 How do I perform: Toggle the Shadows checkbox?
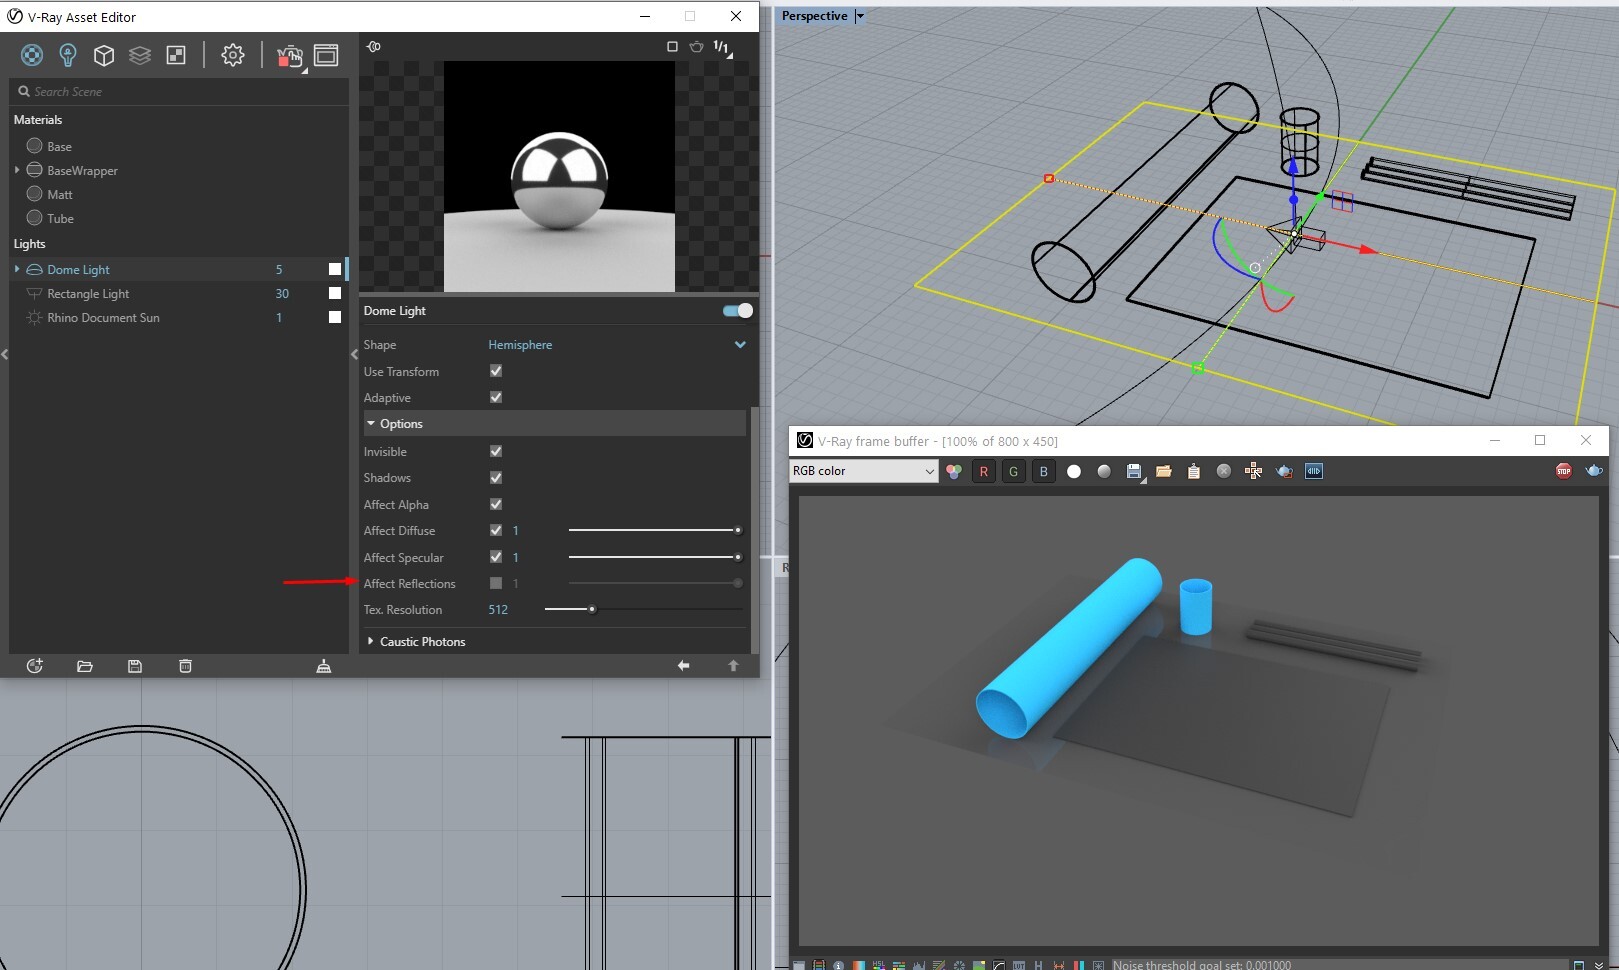pos(496,478)
